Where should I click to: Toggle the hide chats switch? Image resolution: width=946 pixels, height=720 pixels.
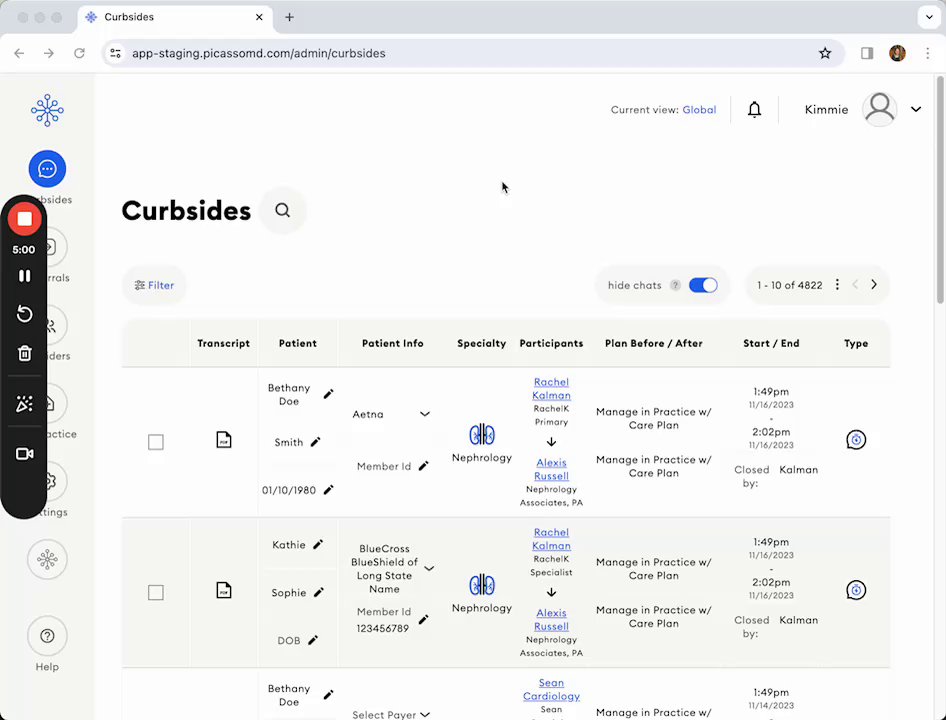703,285
